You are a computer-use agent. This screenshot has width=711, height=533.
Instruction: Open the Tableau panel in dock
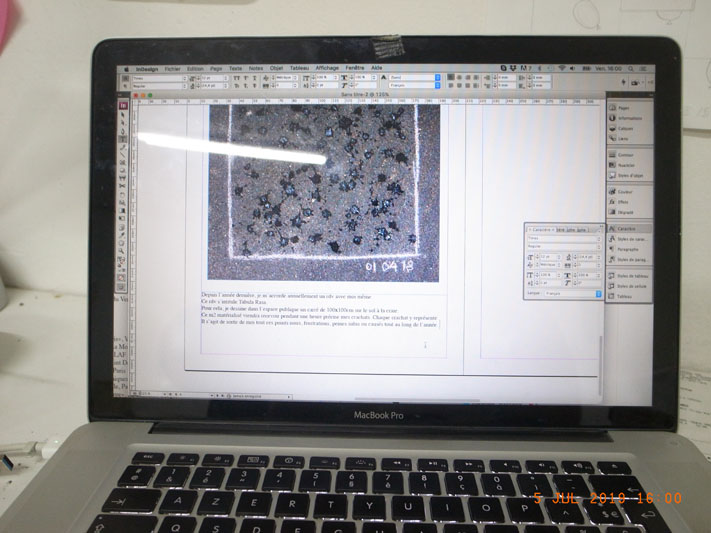tap(629, 297)
